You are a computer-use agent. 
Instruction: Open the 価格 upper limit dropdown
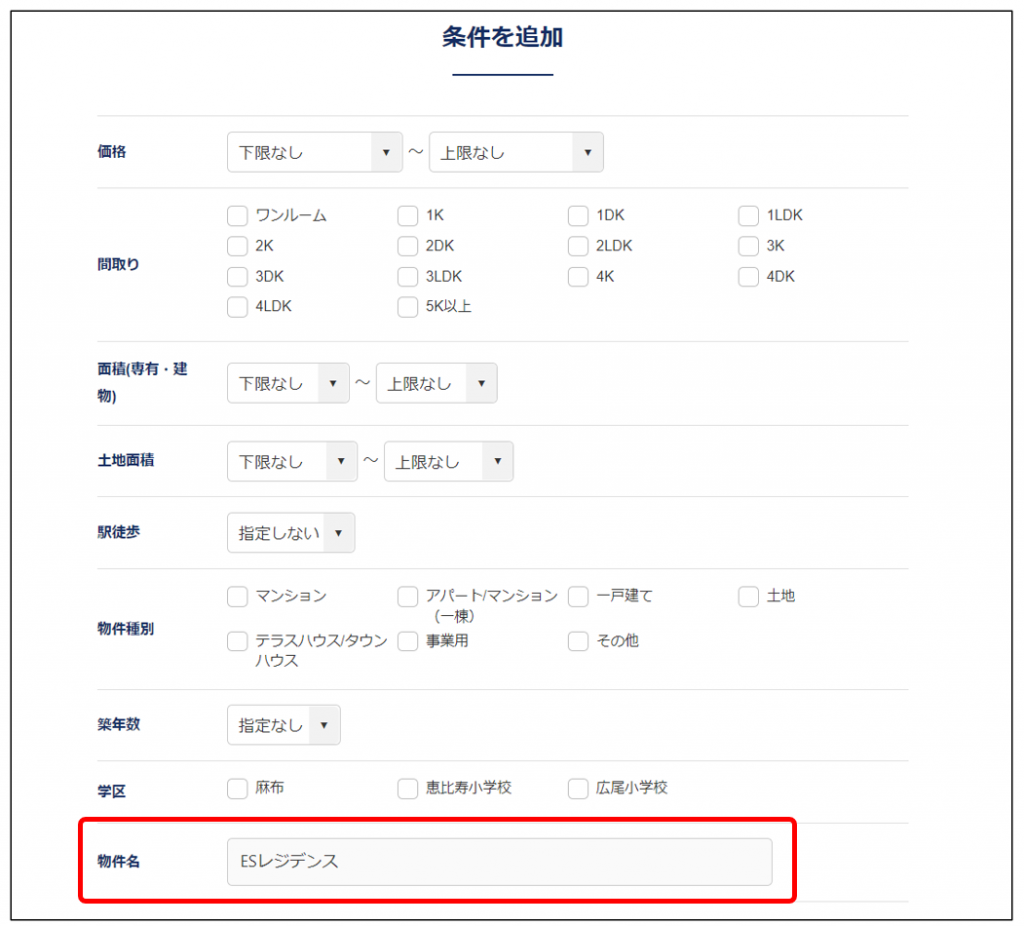pyautogui.click(x=516, y=153)
